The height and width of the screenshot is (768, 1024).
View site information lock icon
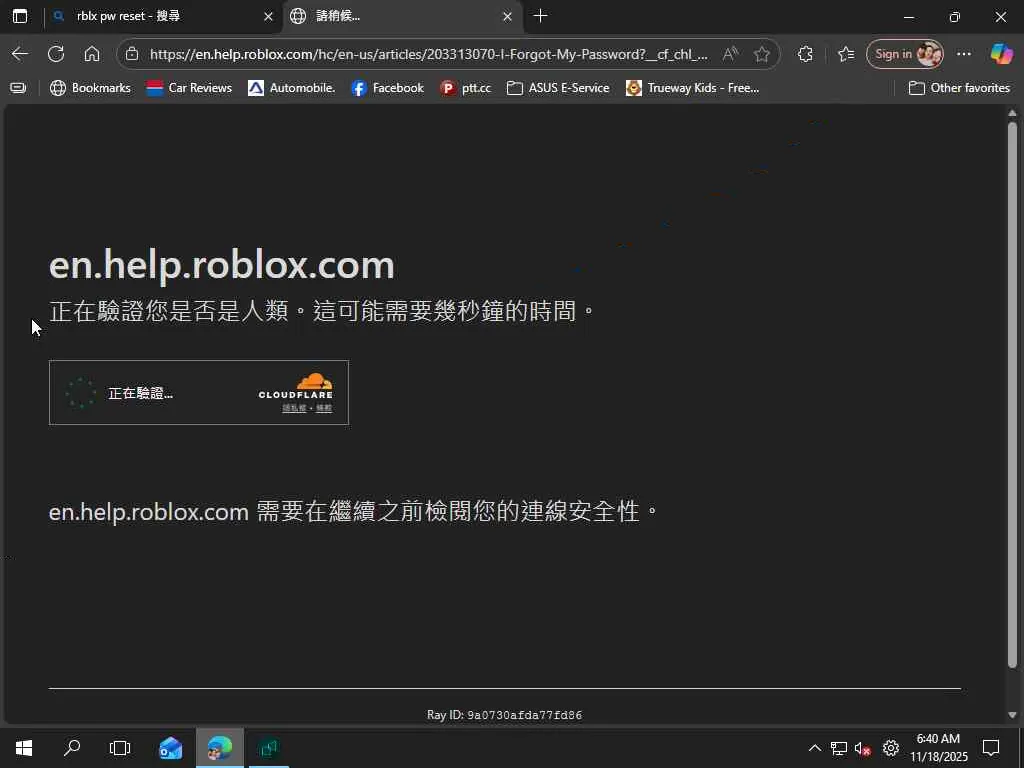132,54
